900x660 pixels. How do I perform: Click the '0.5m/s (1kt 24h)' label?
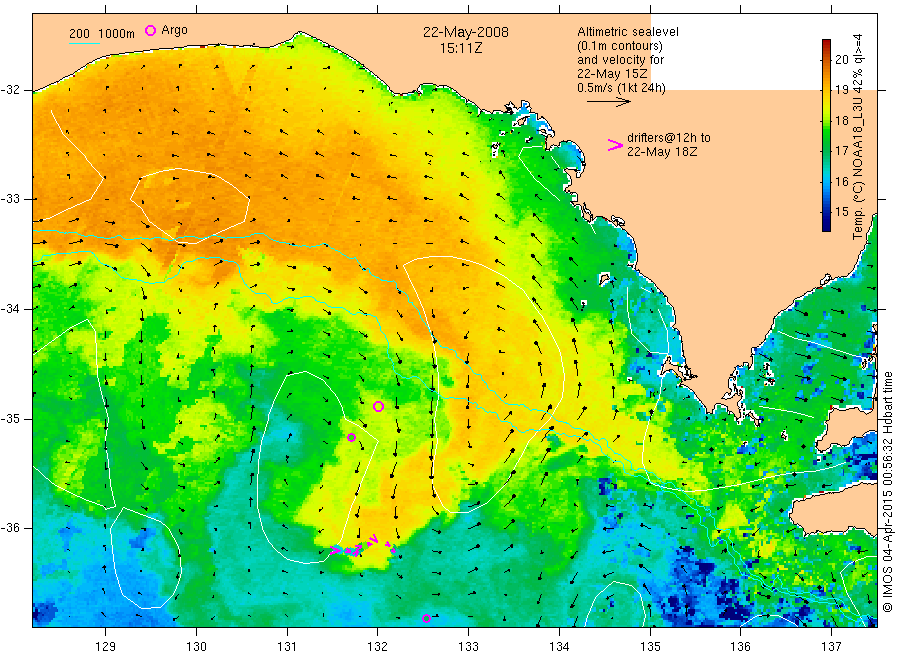[x=622, y=88]
